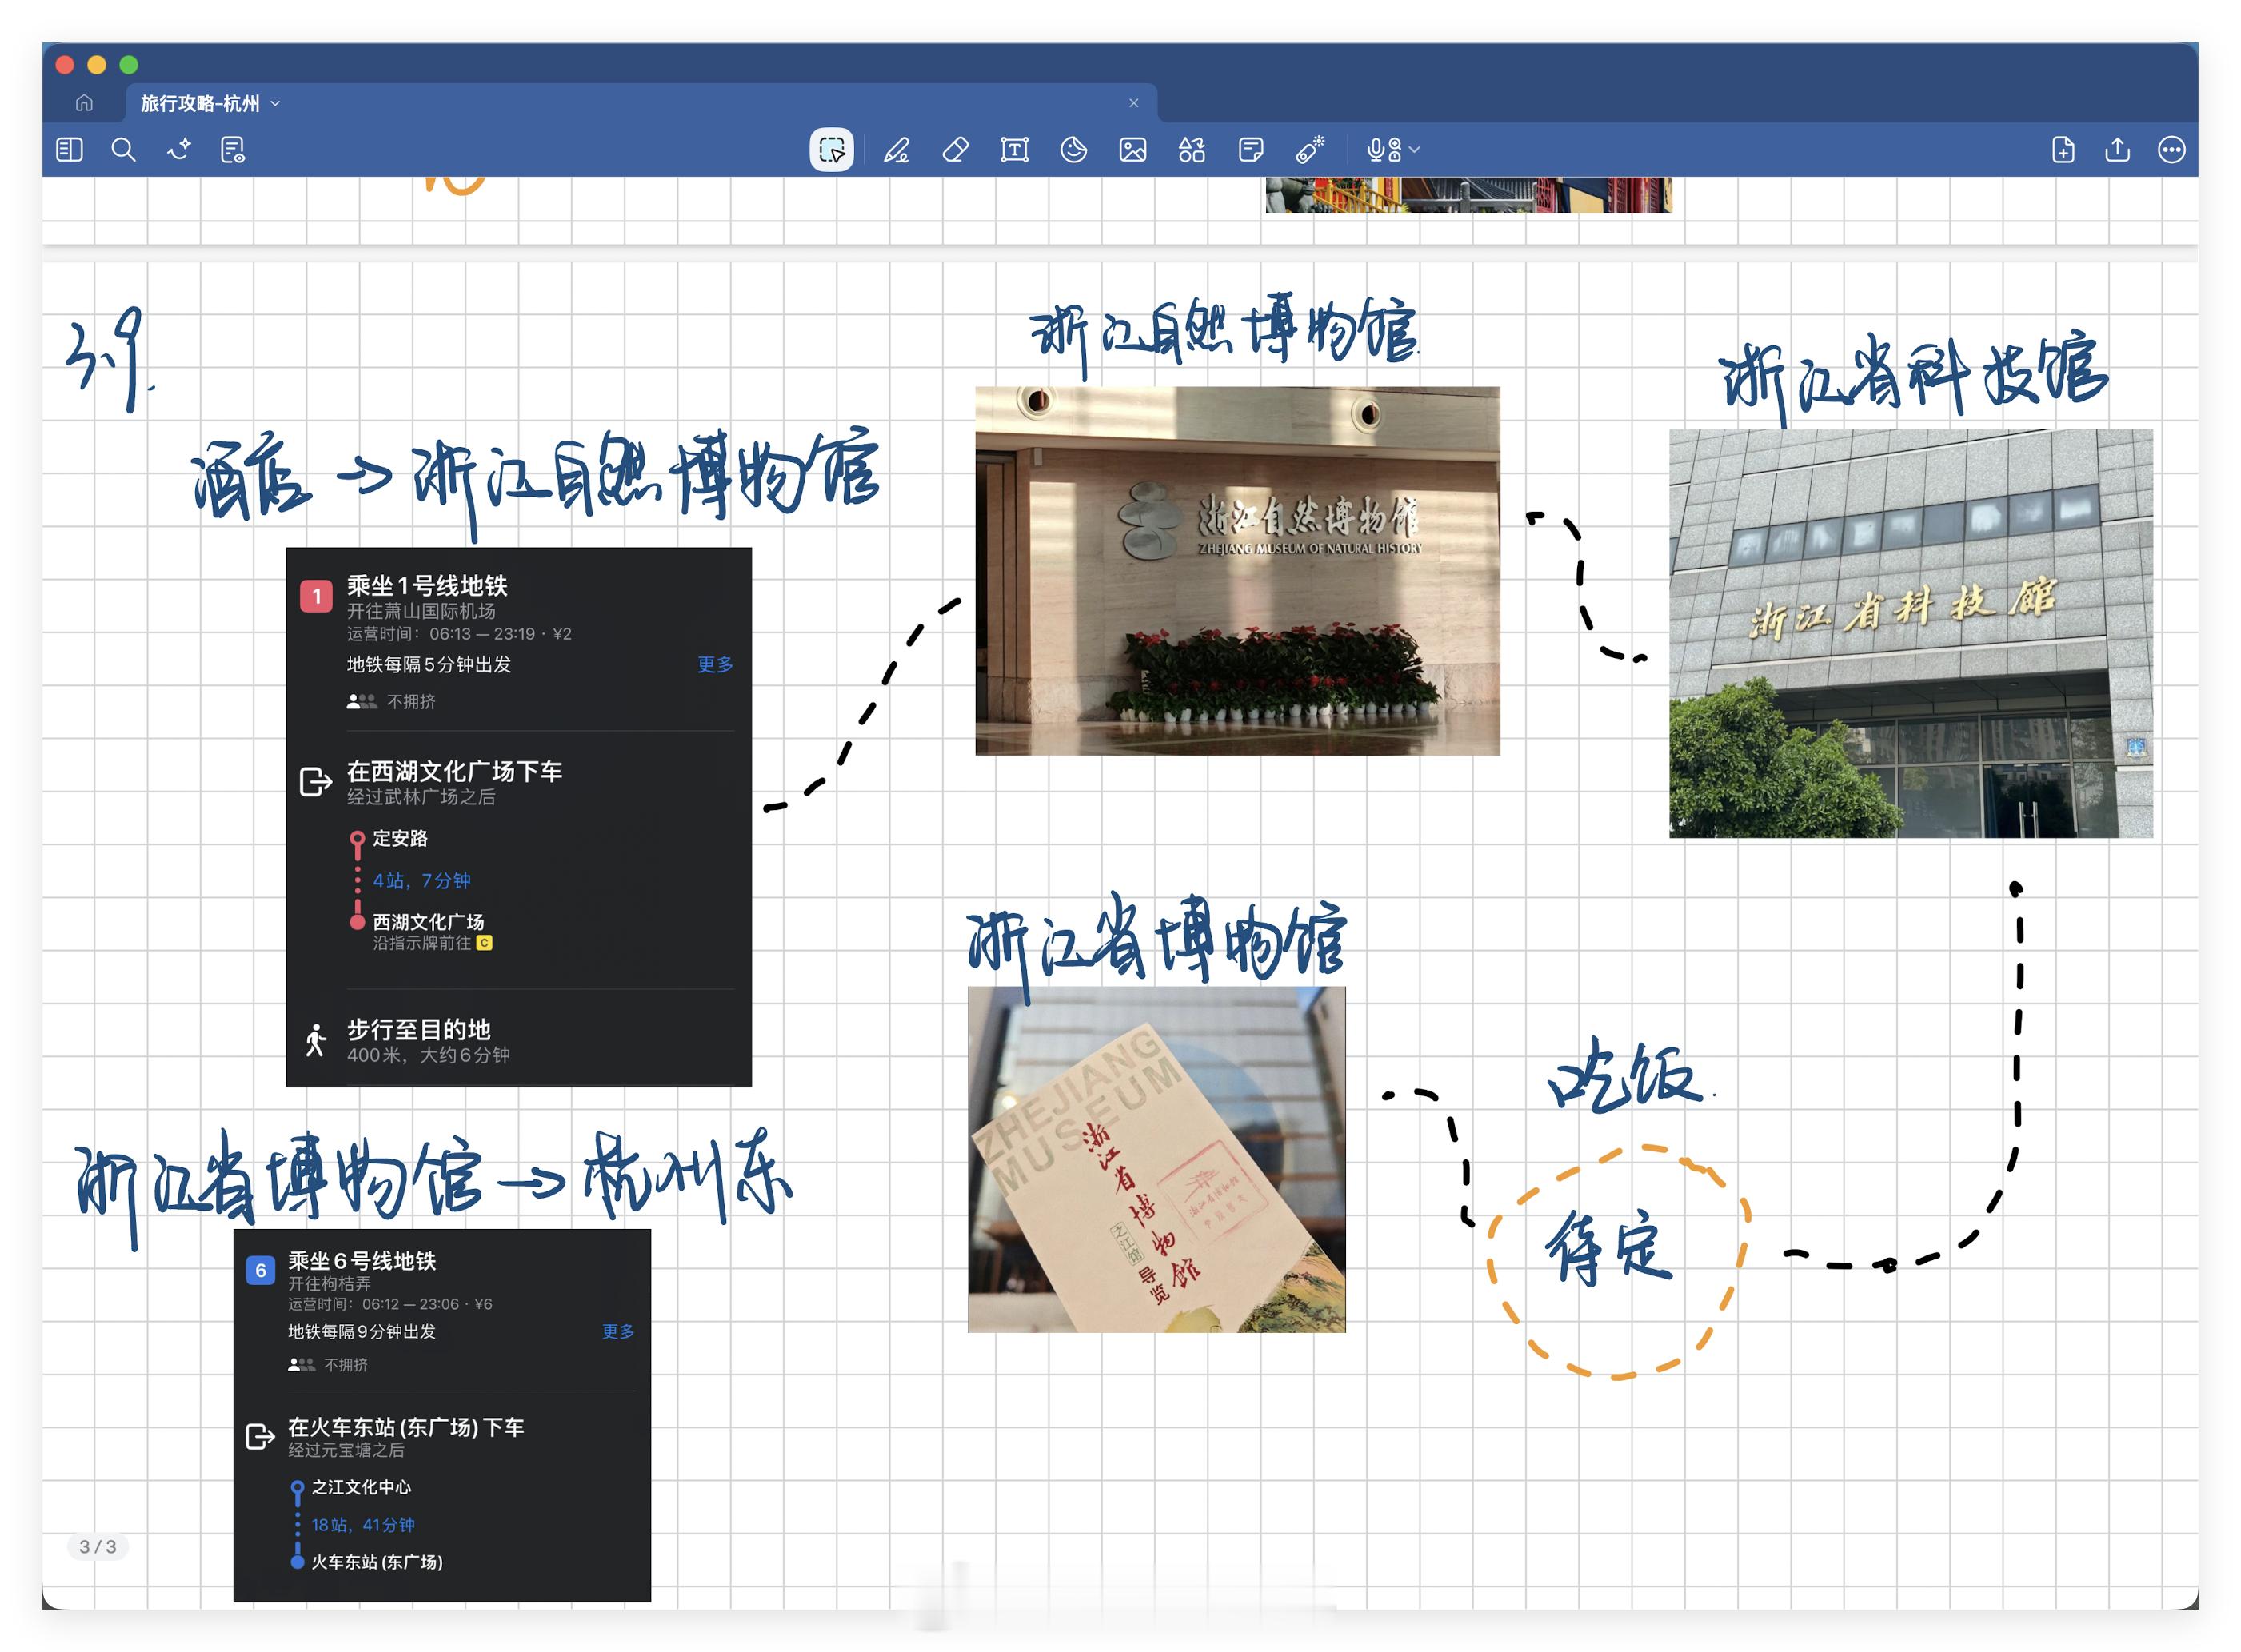Close the 旅行攻略-杭州 tab
Viewport: 2241px width, 1652px height.
pyautogui.click(x=1133, y=103)
